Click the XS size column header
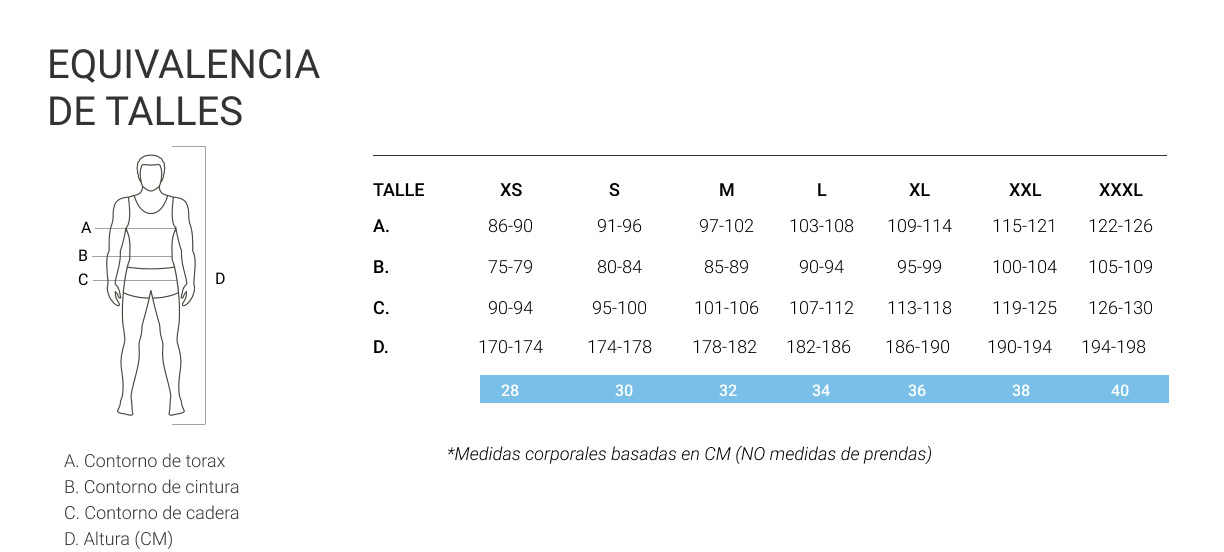 point(511,190)
